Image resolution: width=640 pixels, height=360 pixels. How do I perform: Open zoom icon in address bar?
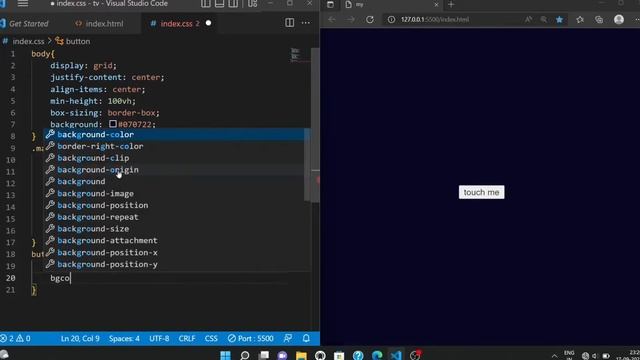[544, 20]
